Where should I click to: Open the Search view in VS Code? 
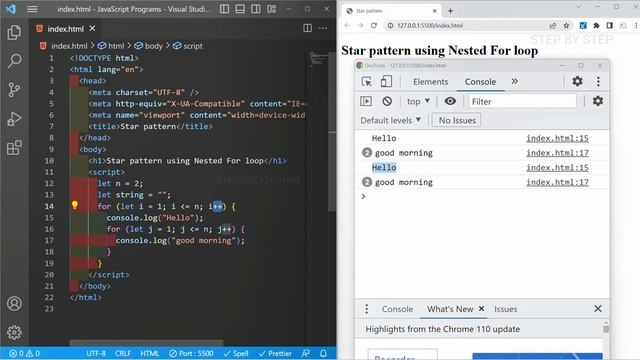click(x=14, y=61)
